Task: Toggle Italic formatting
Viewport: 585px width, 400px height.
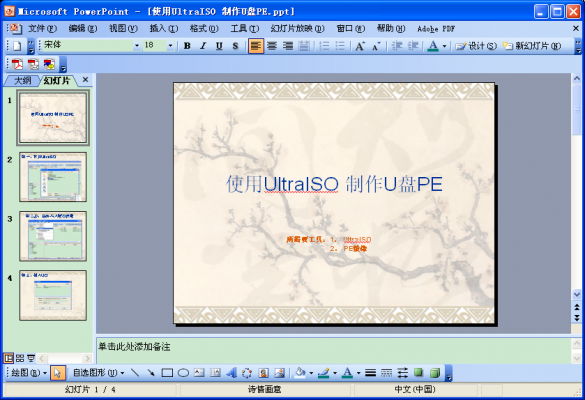Action: (x=203, y=46)
